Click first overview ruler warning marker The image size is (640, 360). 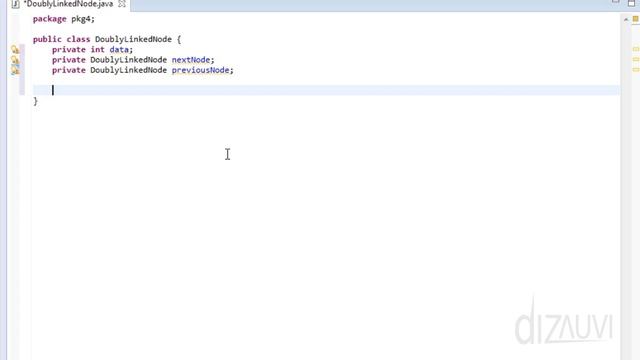coord(636,49)
